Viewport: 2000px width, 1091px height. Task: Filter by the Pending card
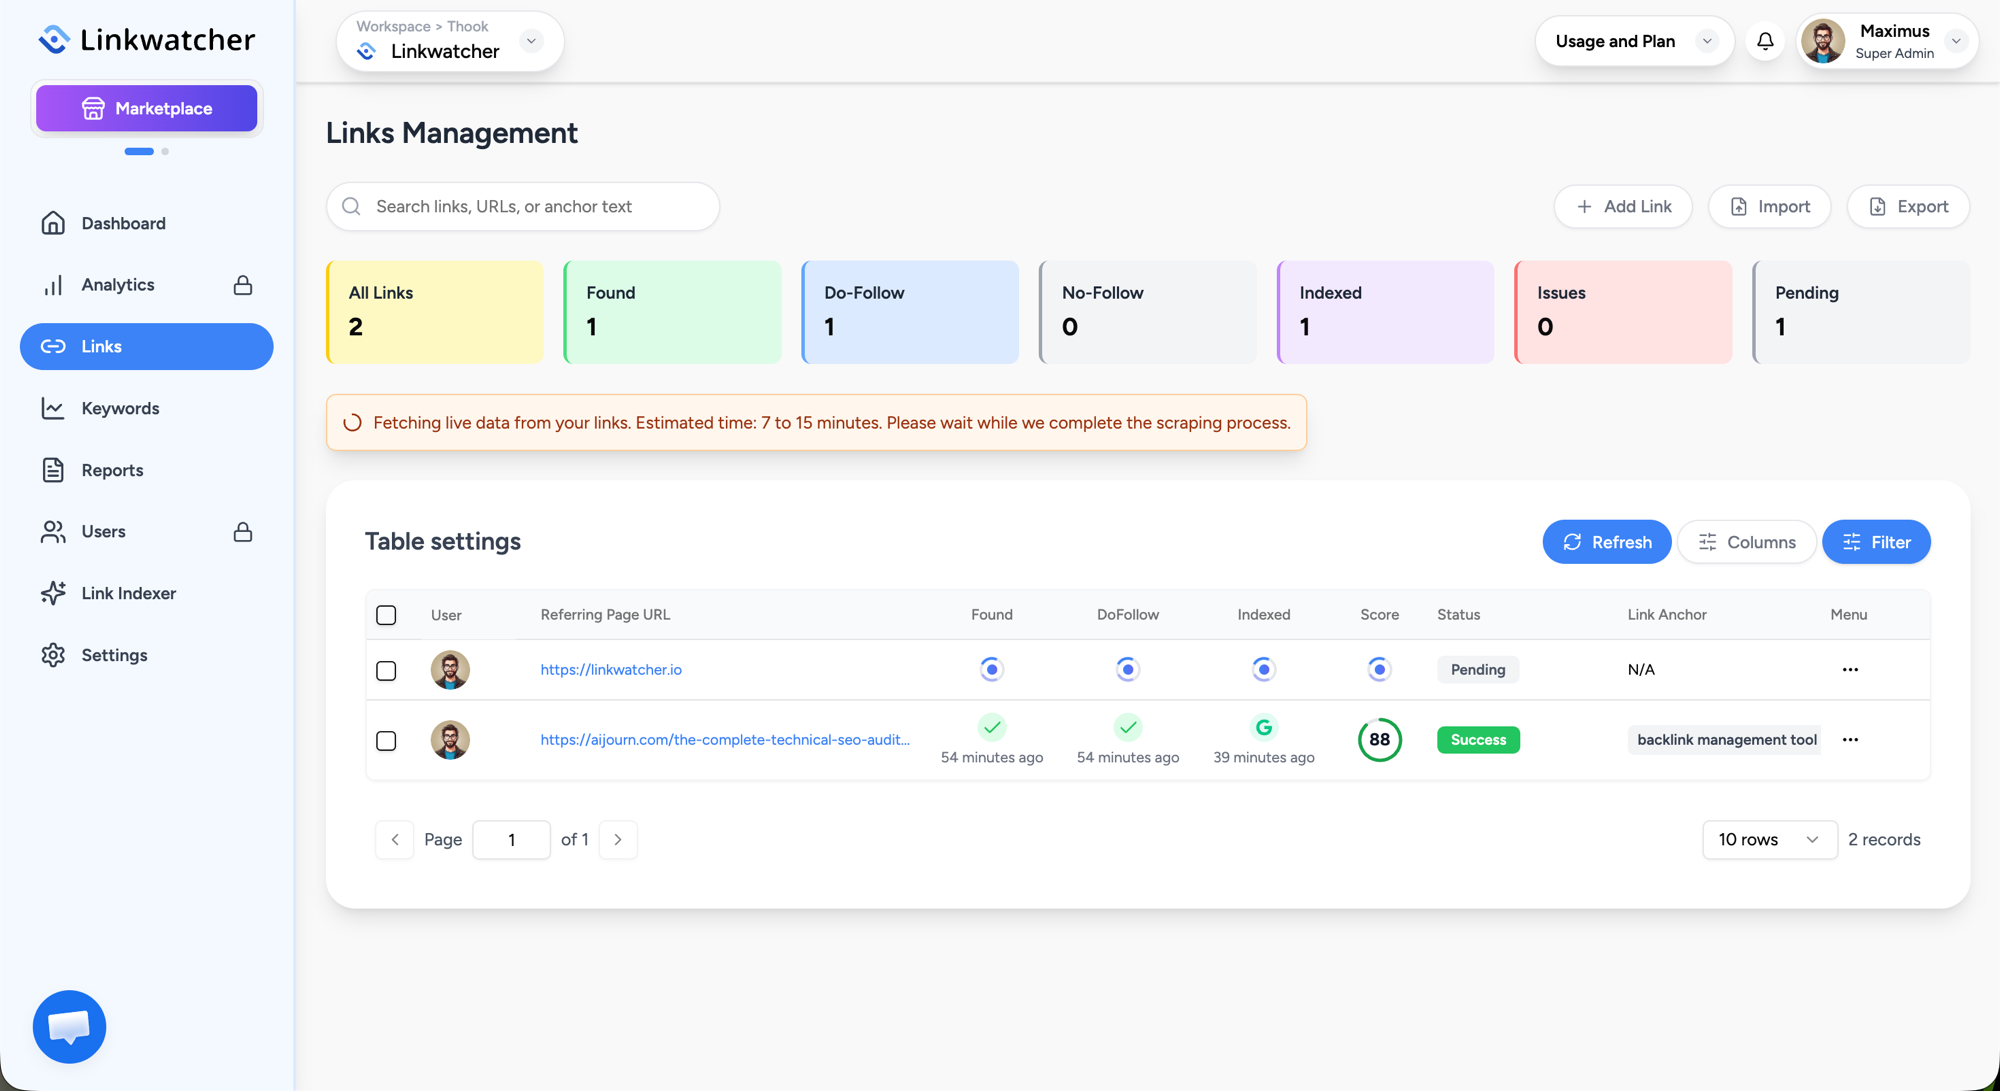(x=1862, y=312)
